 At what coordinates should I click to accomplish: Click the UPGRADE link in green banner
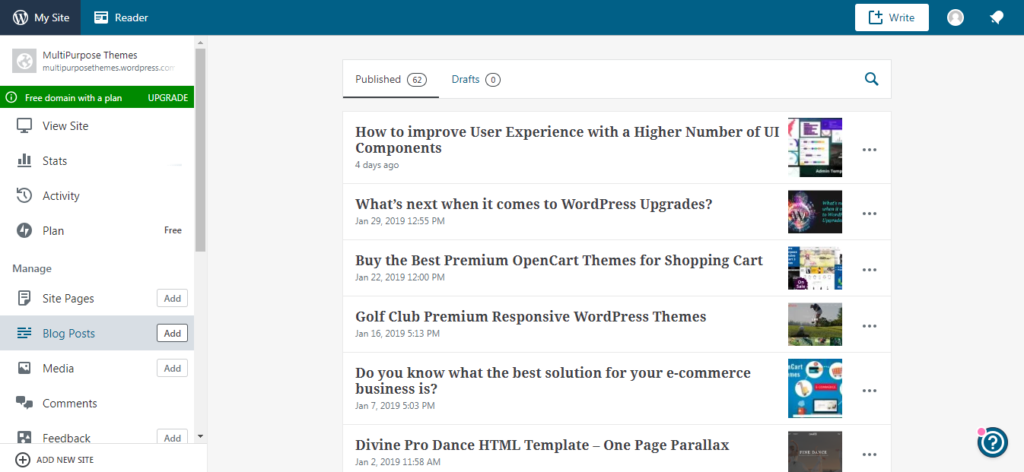[168, 98]
